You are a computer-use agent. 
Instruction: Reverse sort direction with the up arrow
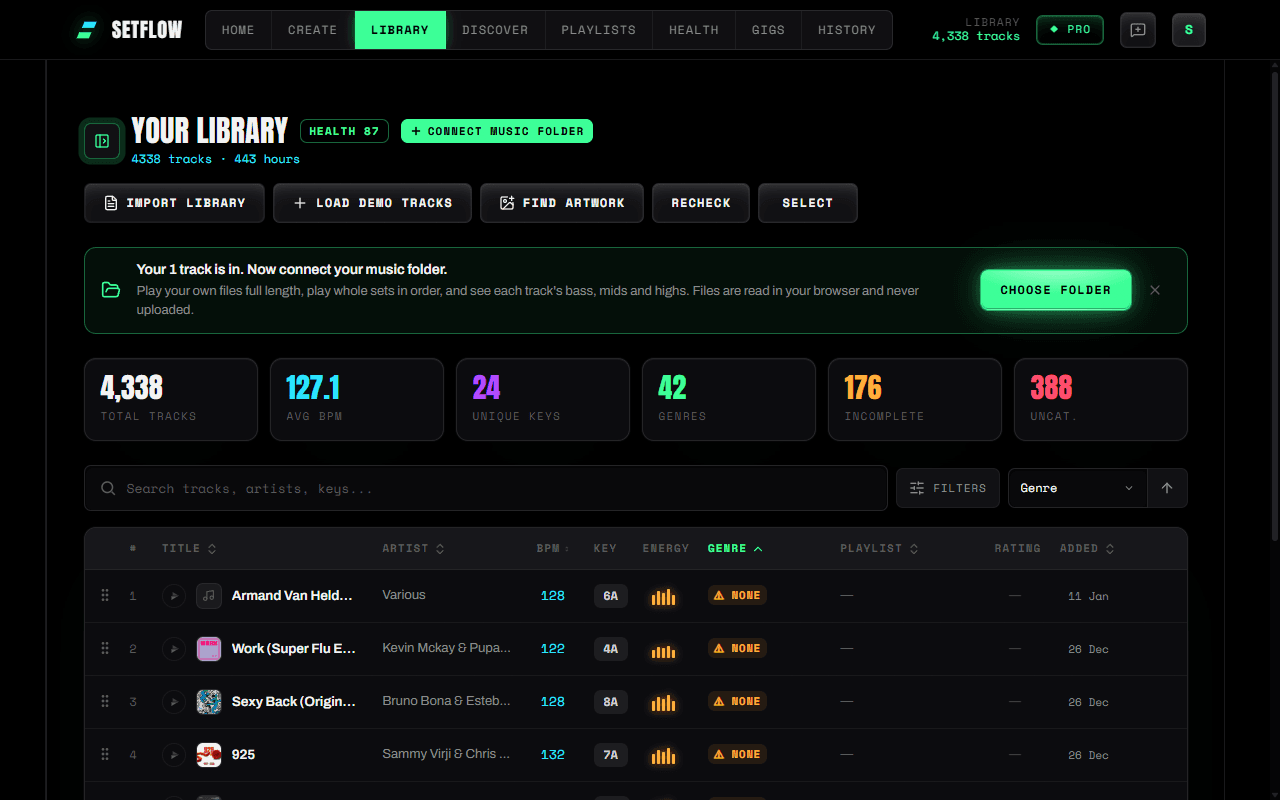[1167, 488]
